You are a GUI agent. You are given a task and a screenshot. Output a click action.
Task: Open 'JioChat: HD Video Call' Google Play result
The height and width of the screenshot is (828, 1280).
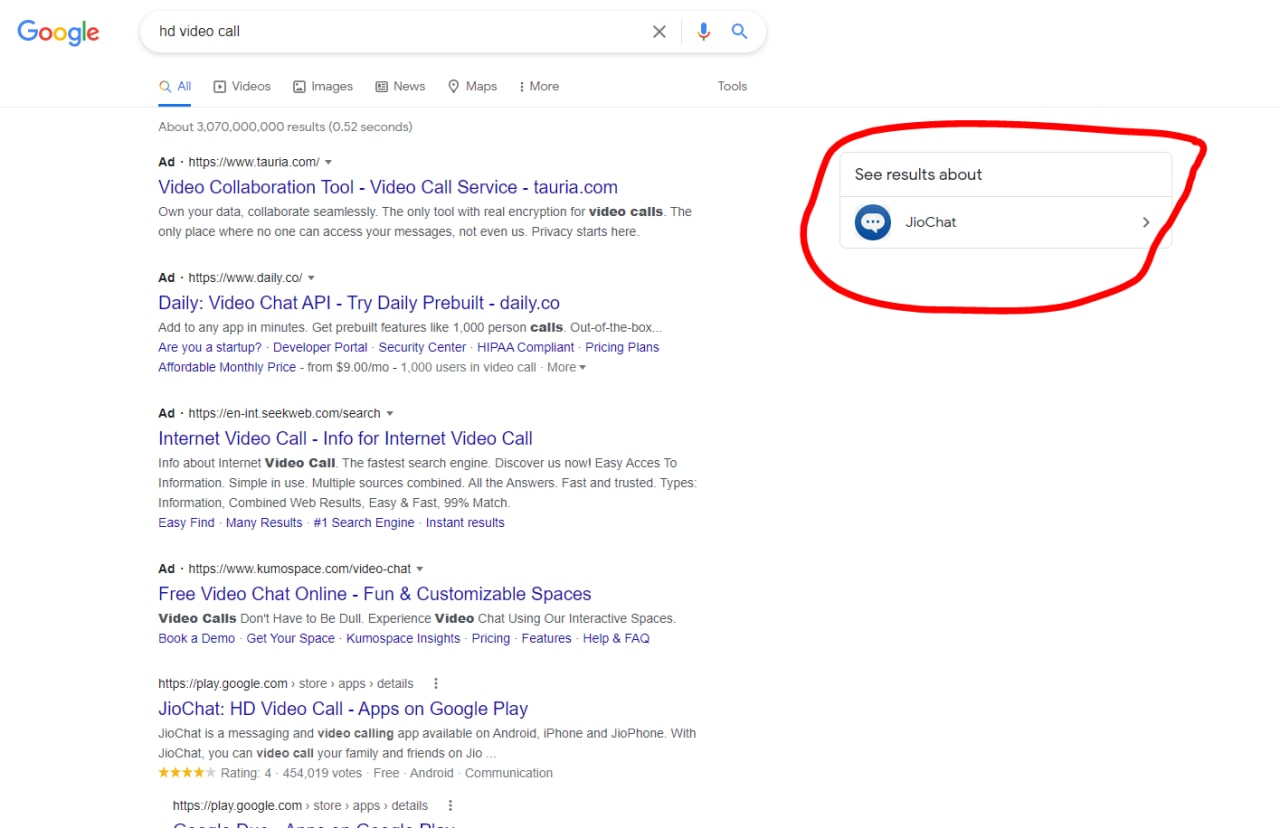click(343, 709)
